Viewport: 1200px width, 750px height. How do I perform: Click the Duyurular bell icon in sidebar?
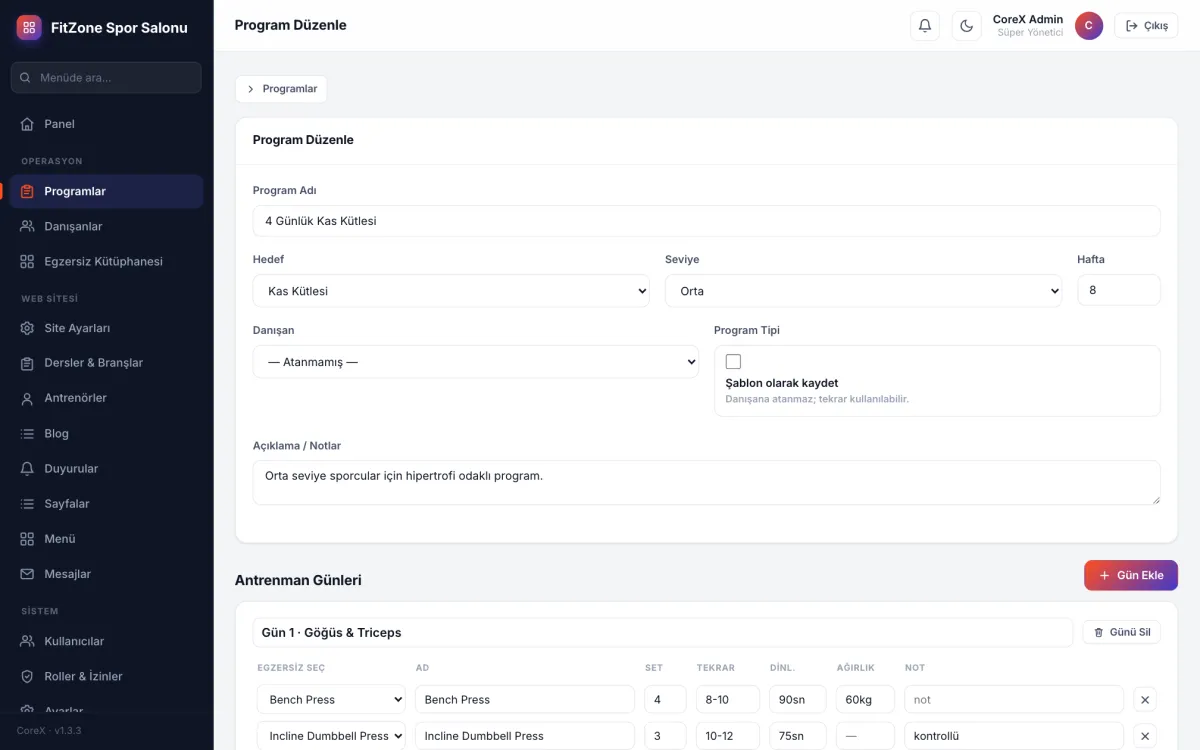27,468
